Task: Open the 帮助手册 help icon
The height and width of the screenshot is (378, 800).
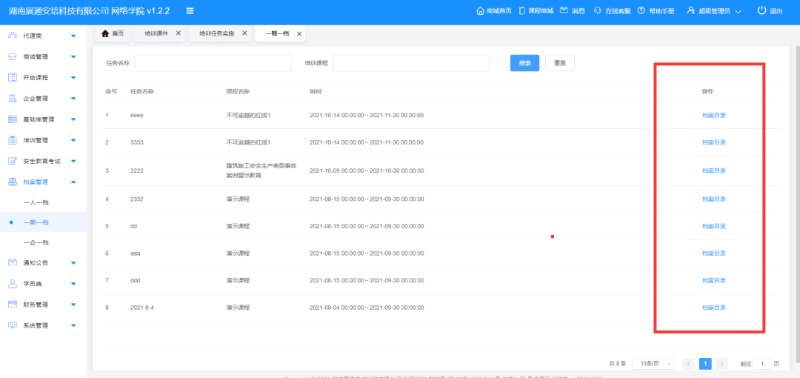Action: [x=641, y=11]
